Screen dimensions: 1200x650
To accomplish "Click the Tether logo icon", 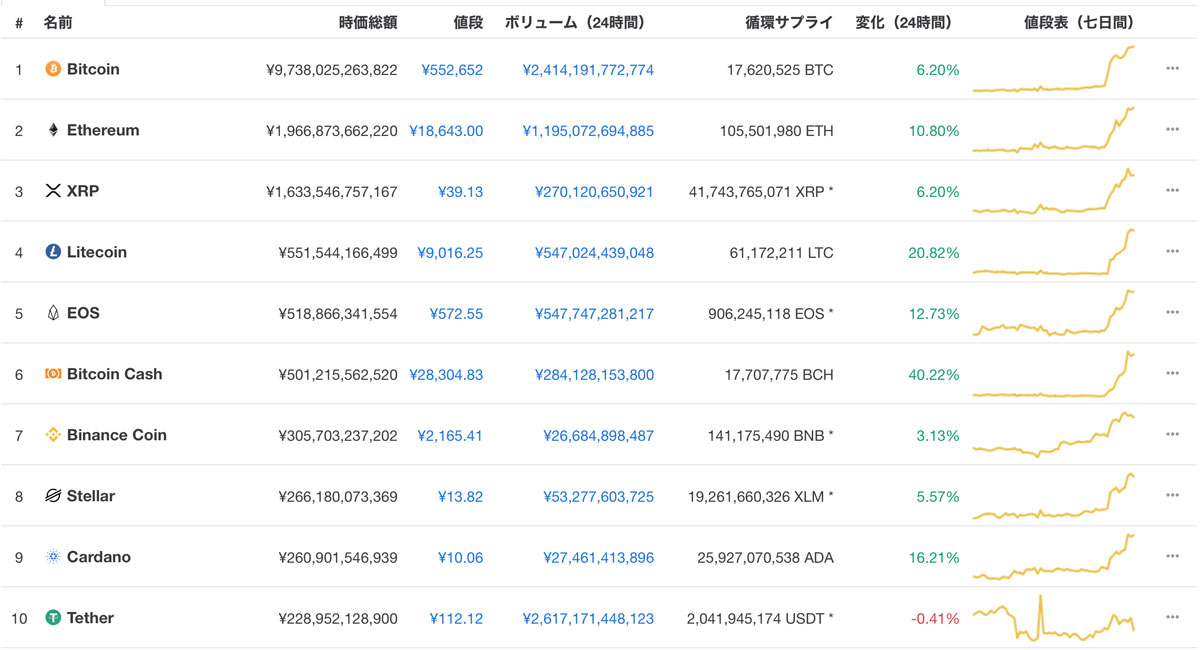I will pos(53,618).
